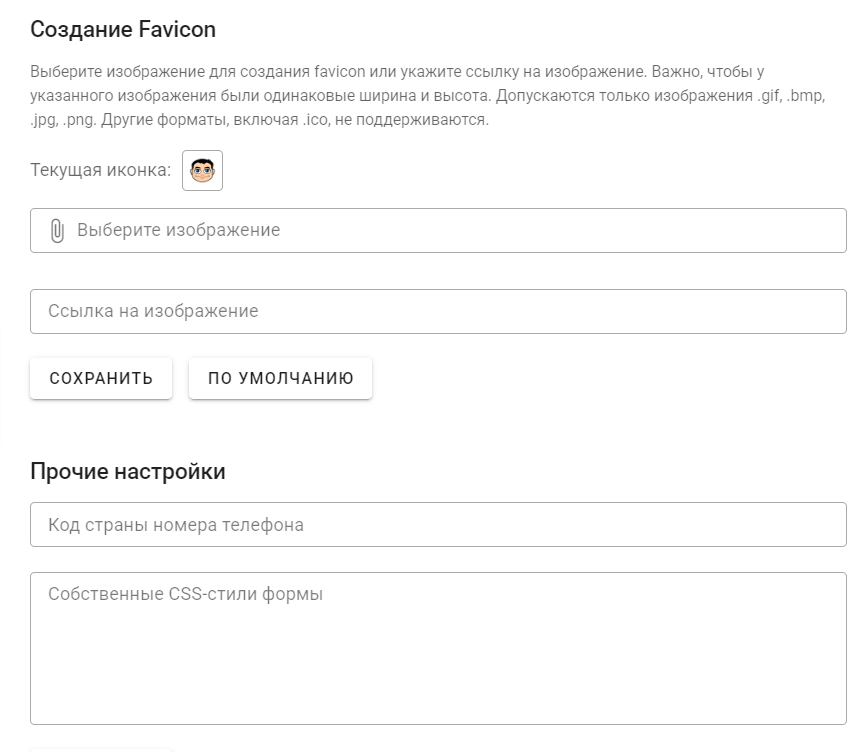Click the 'Текущая иконка:' label
Screen dimensions: 860x752
click(x=101, y=170)
